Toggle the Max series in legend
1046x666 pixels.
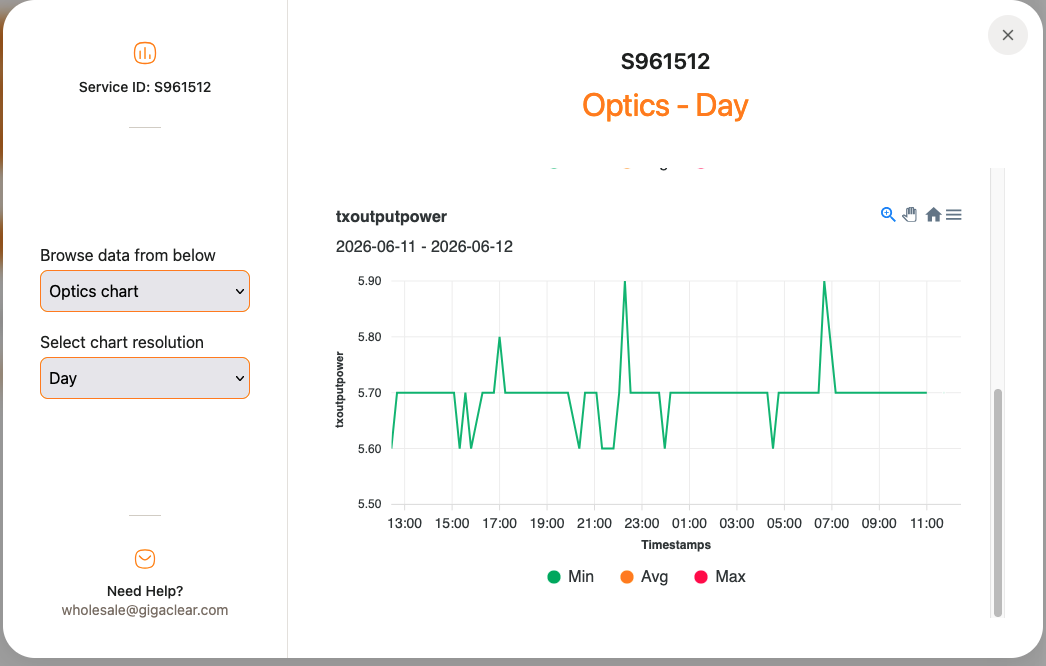720,577
